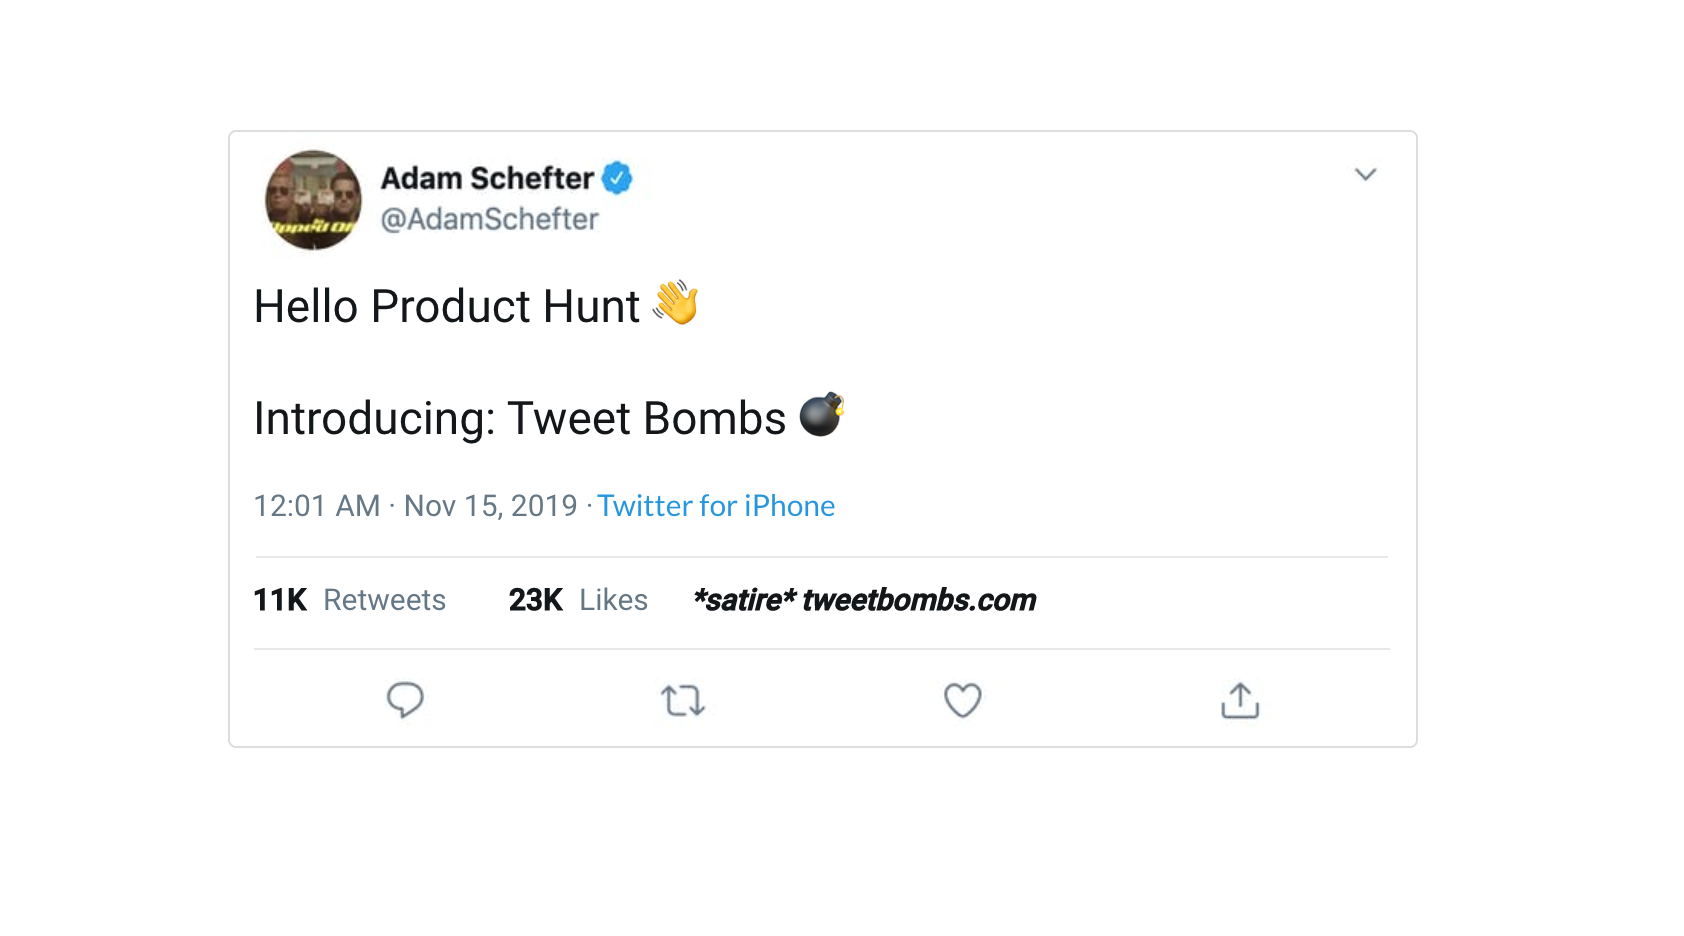
Task: Click the 23K Likes count
Action: [x=578, y=600]
